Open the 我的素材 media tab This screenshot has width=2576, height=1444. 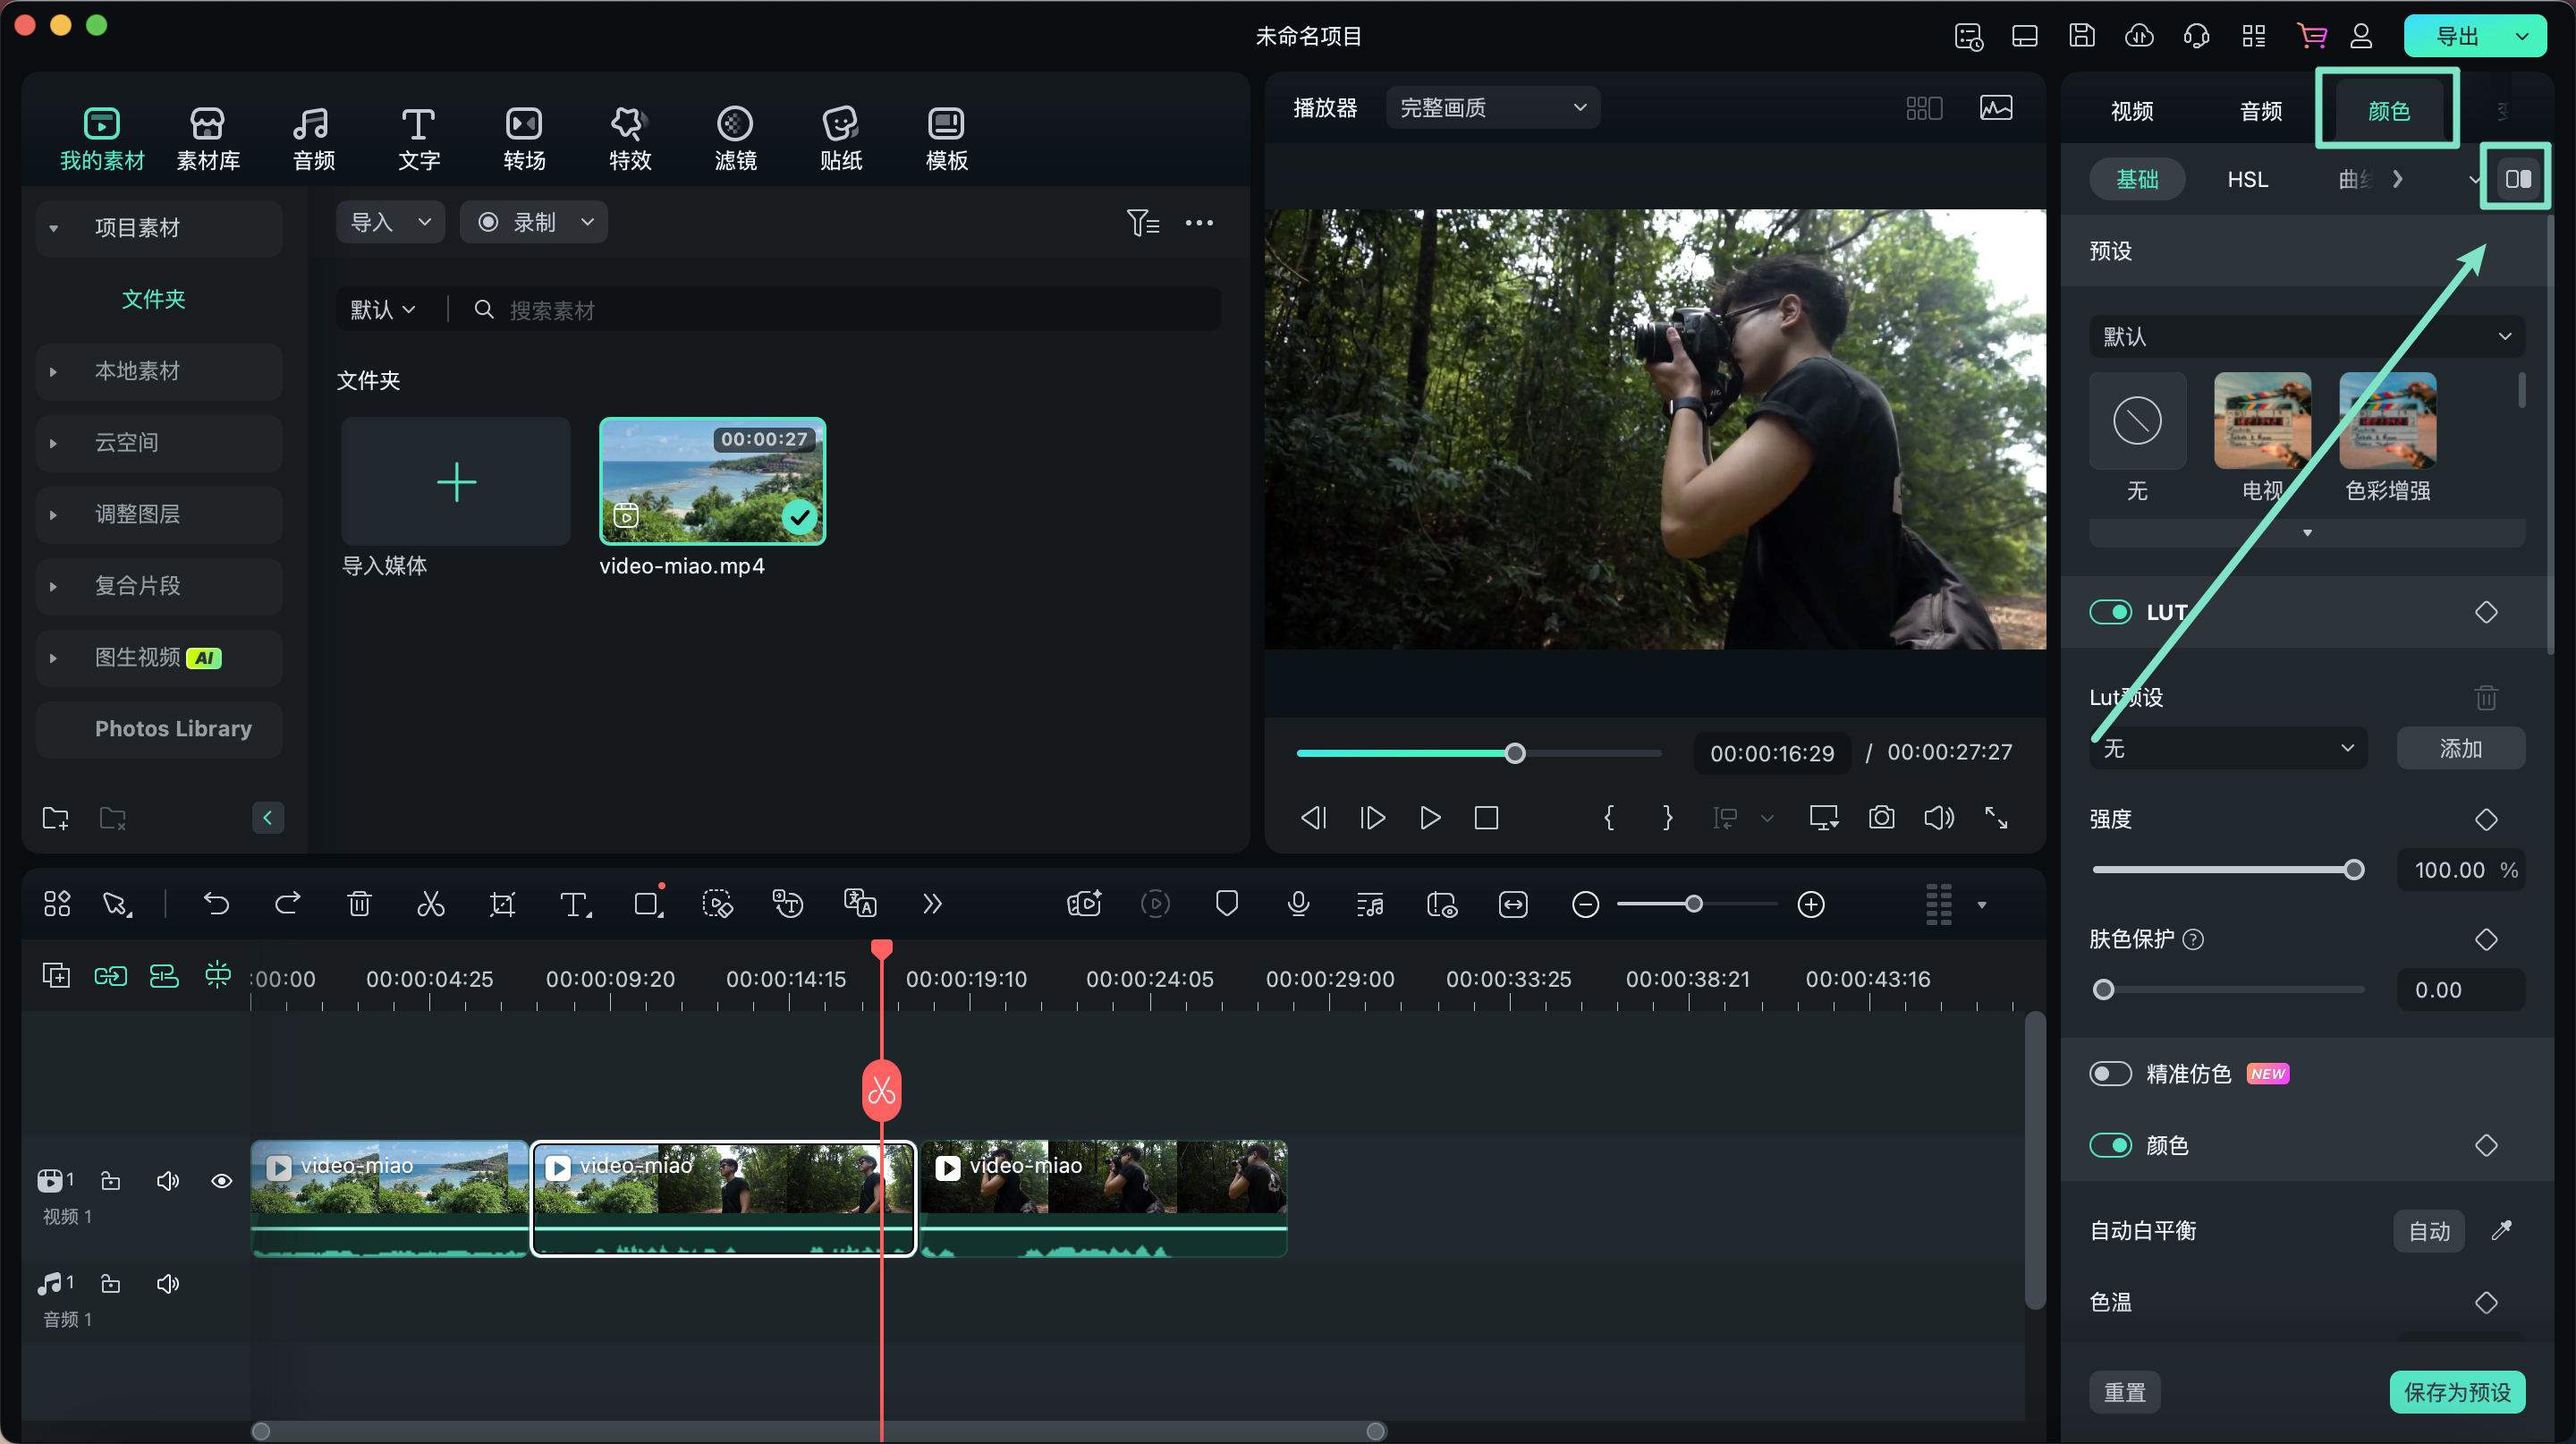click(x=102, y=139)
